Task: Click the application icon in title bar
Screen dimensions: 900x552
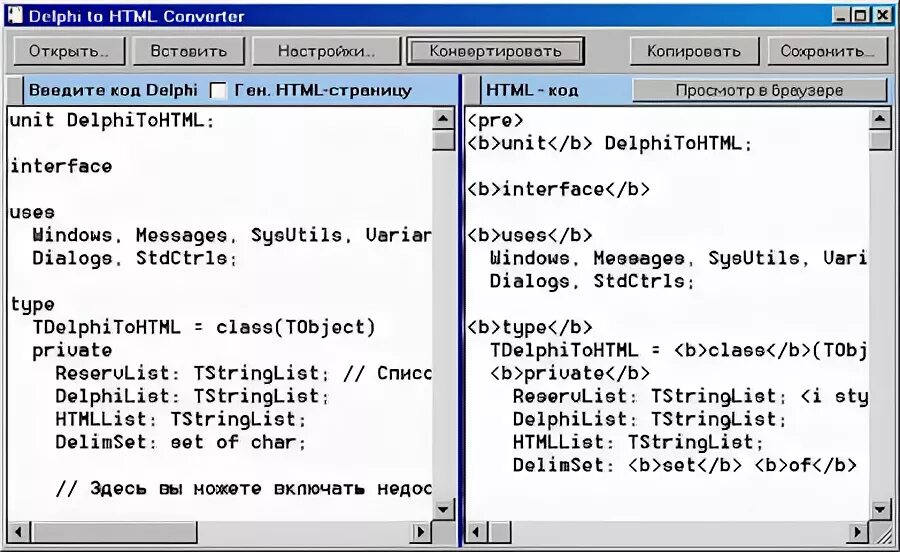Action: click(x=15, y=14)
